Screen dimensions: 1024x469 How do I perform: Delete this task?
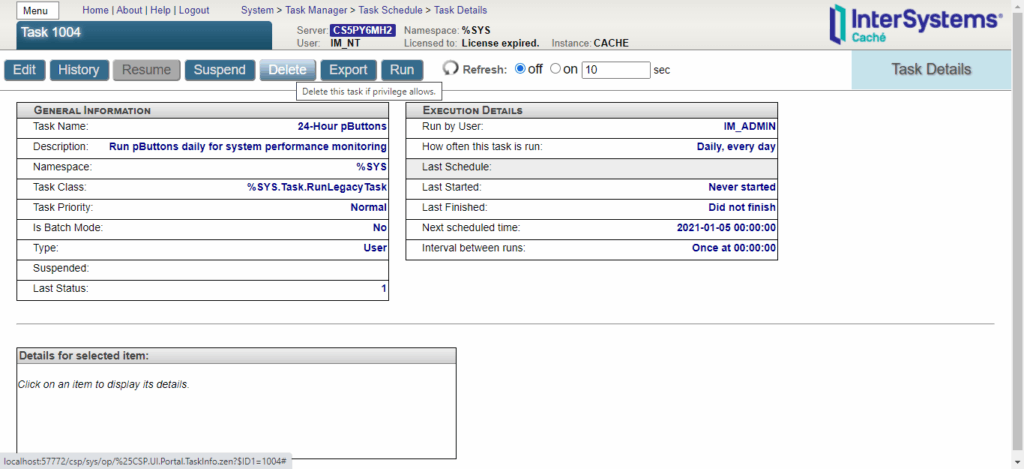click(288, 70)
